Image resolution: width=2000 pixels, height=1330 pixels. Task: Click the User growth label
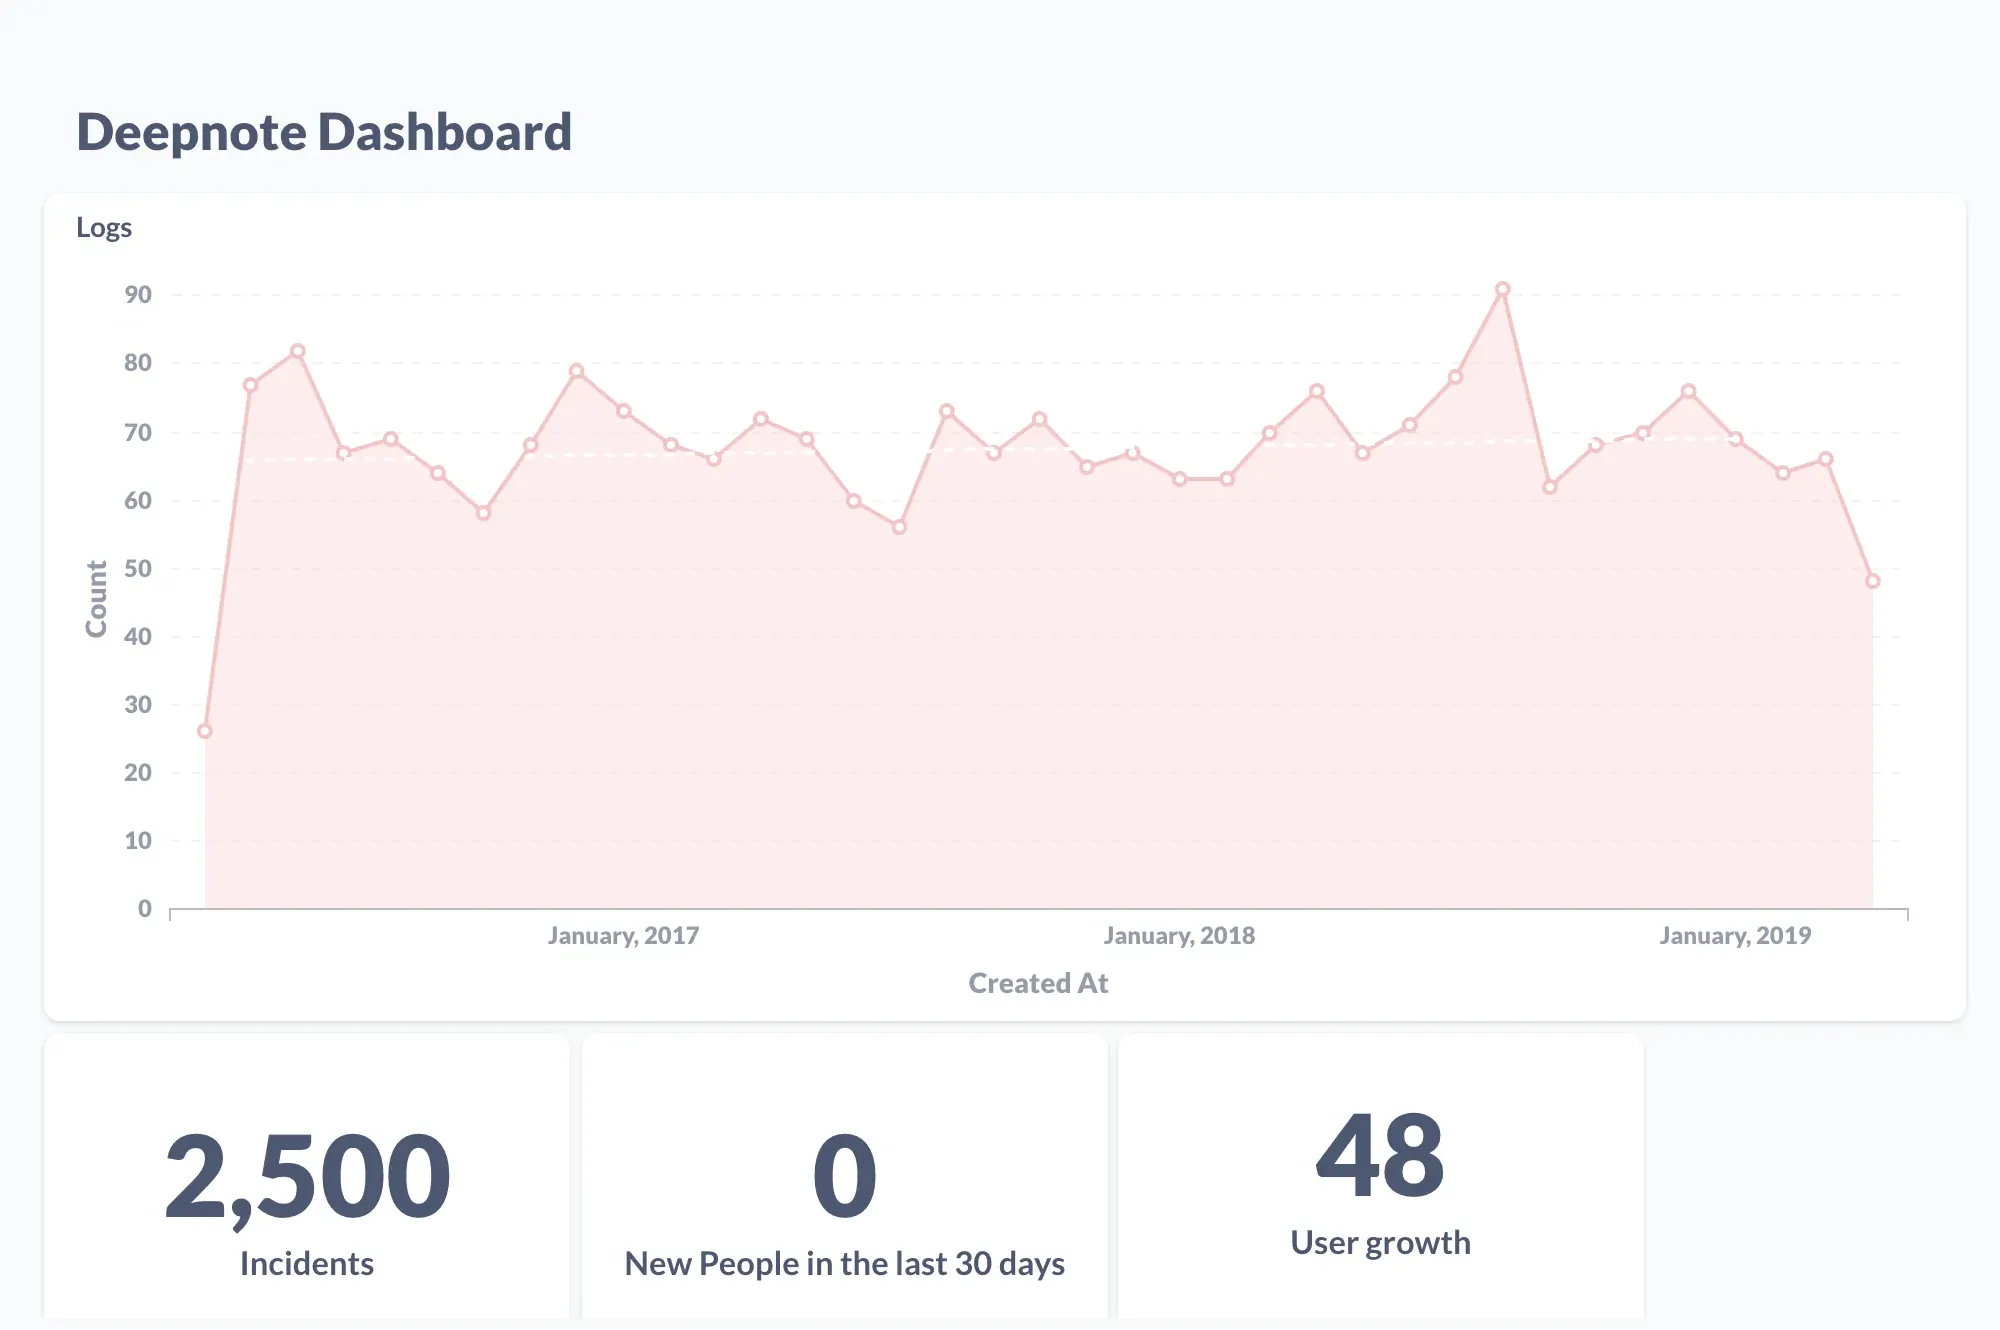tap(1380, 1243)
